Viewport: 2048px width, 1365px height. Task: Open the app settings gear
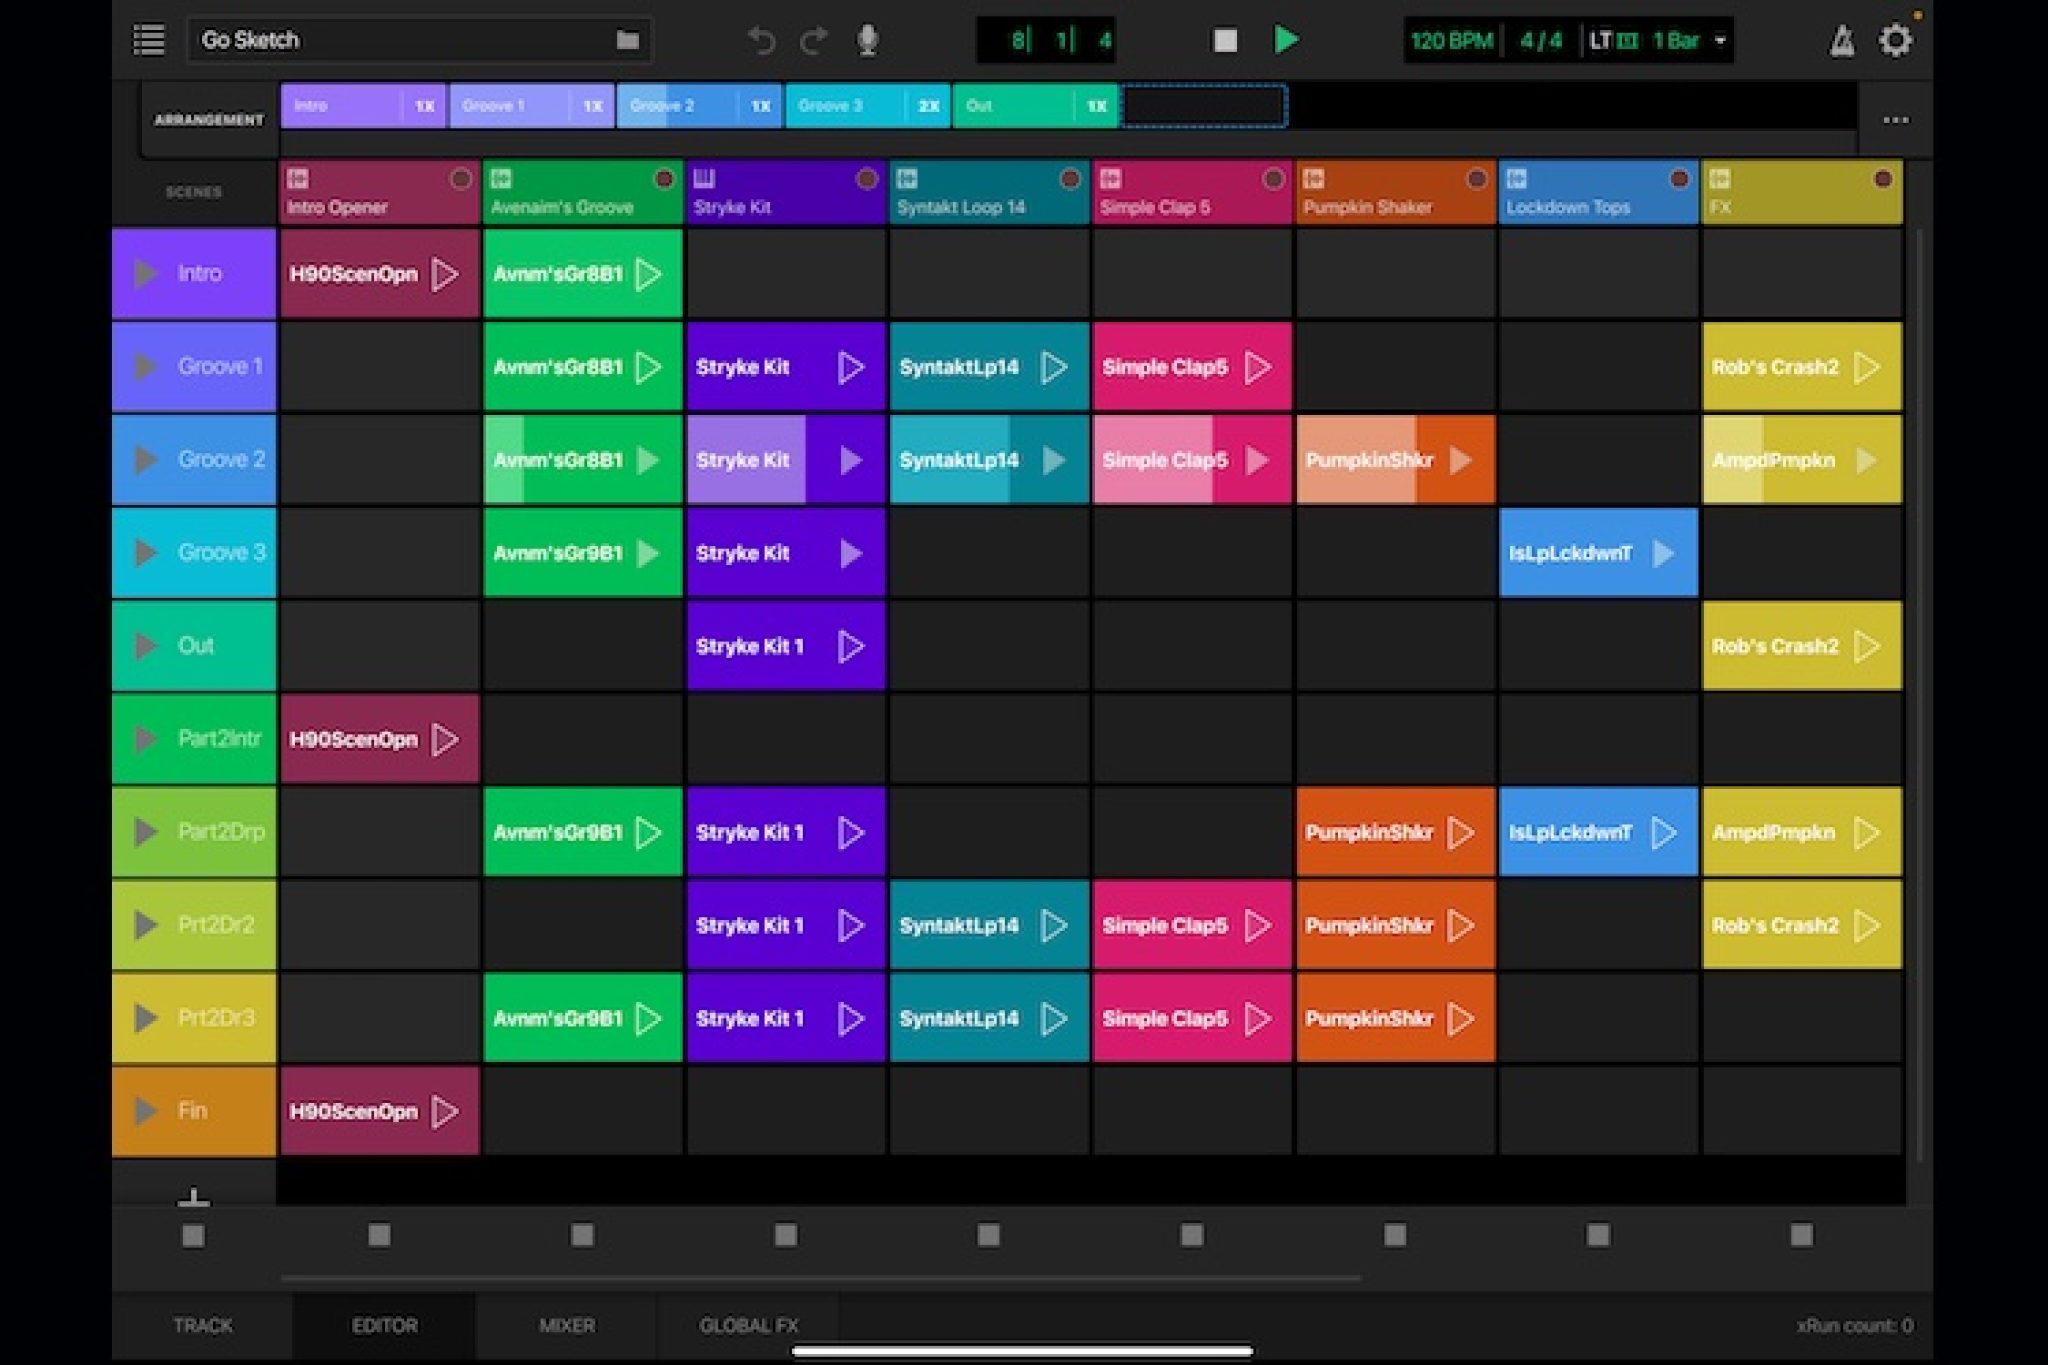click(x=1896, y=40)
